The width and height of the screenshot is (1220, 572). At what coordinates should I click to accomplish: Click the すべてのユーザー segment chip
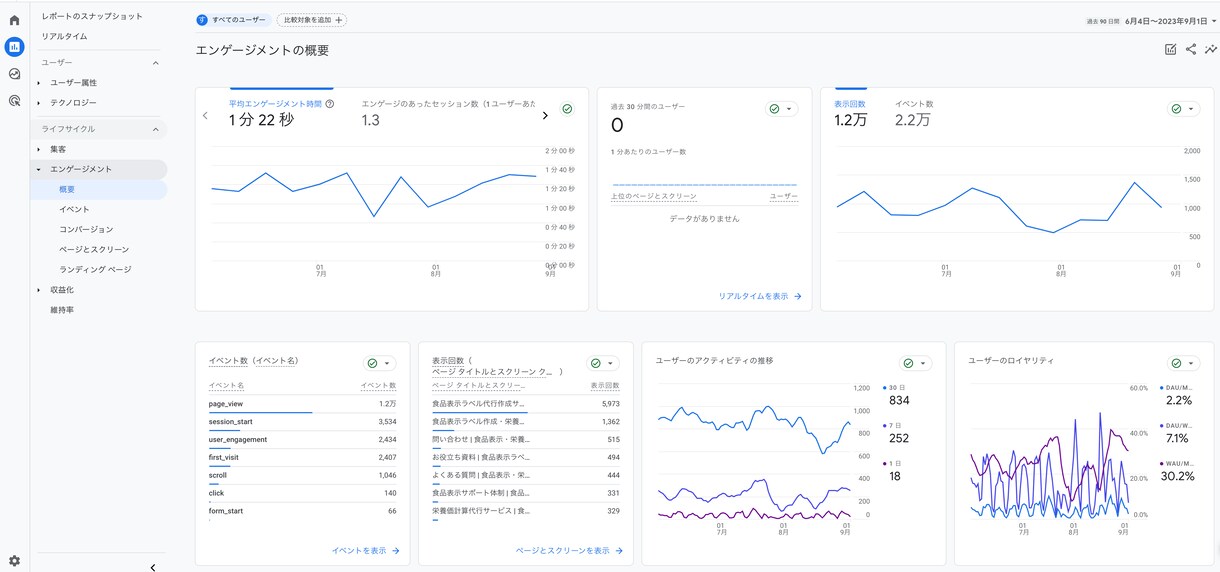click(x=233, y=20)
